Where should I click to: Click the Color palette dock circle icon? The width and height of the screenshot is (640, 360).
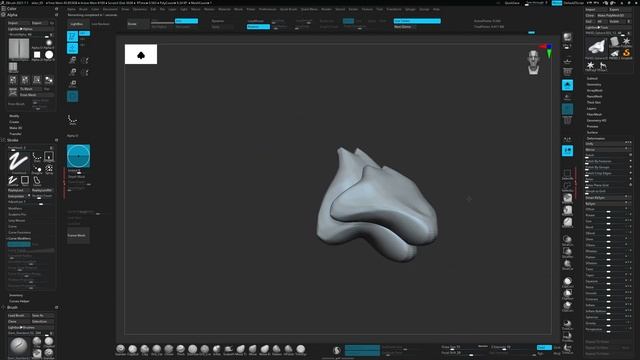56,9
